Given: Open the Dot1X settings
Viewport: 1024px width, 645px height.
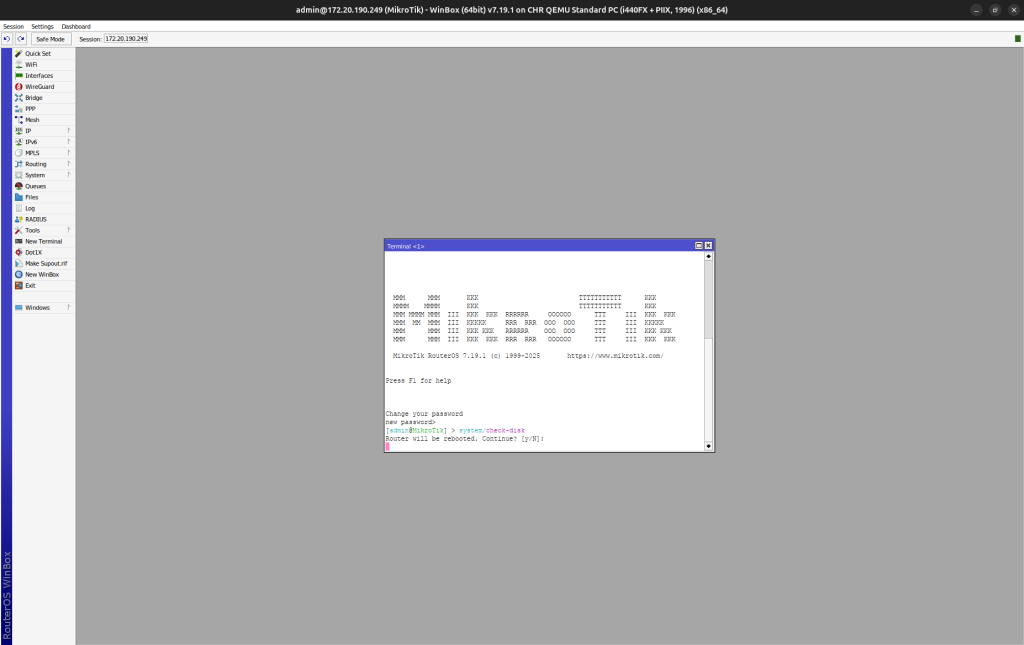Looking at the screenshot, I should (43, 253).
